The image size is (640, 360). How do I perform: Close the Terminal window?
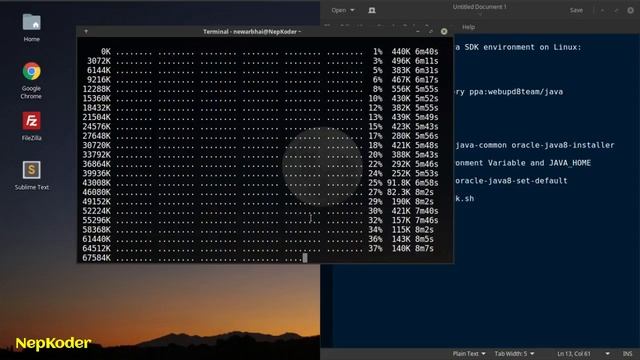444,31
